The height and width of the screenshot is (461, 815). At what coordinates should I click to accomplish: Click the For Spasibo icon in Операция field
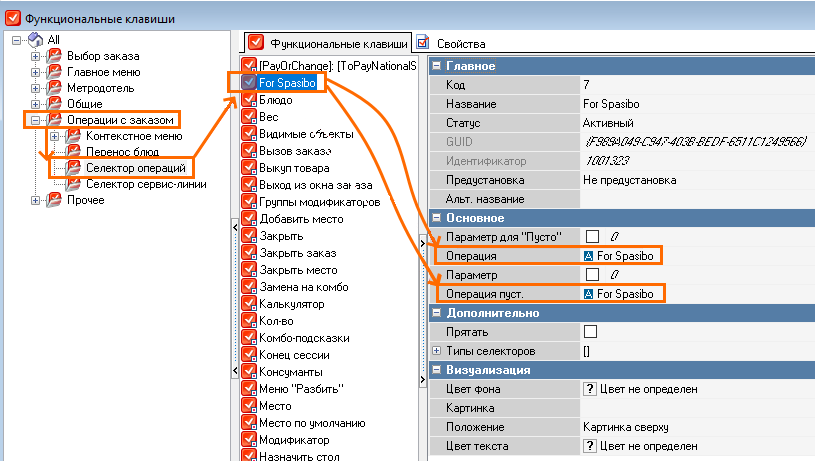589,256
